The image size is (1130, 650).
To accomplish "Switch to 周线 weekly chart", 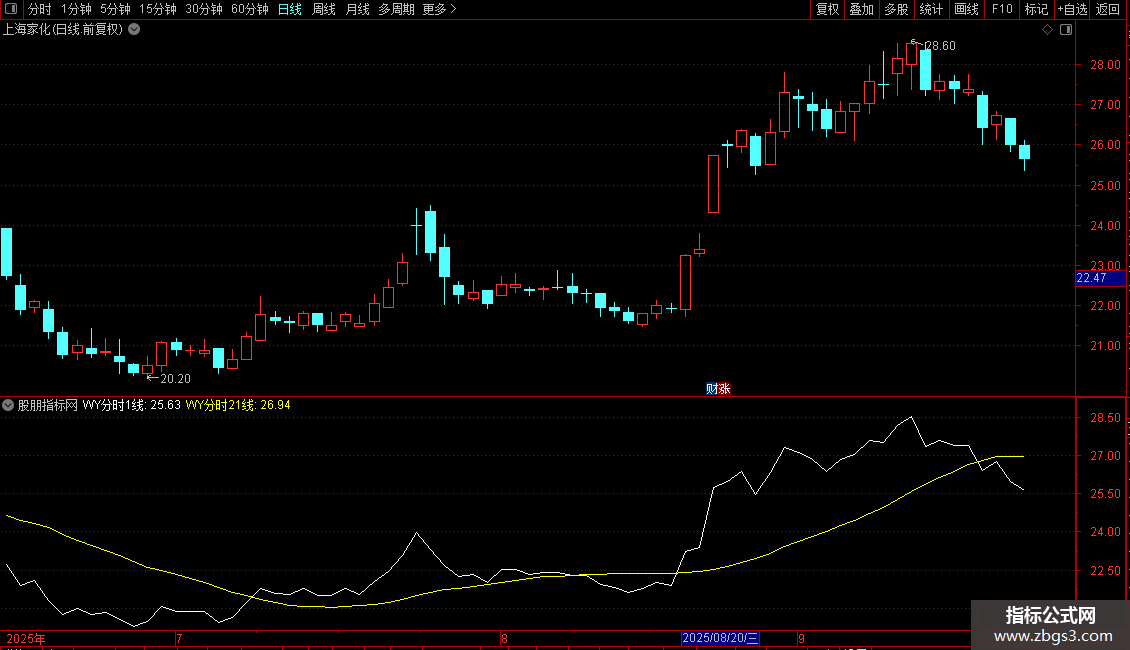I will coord(324,9).
